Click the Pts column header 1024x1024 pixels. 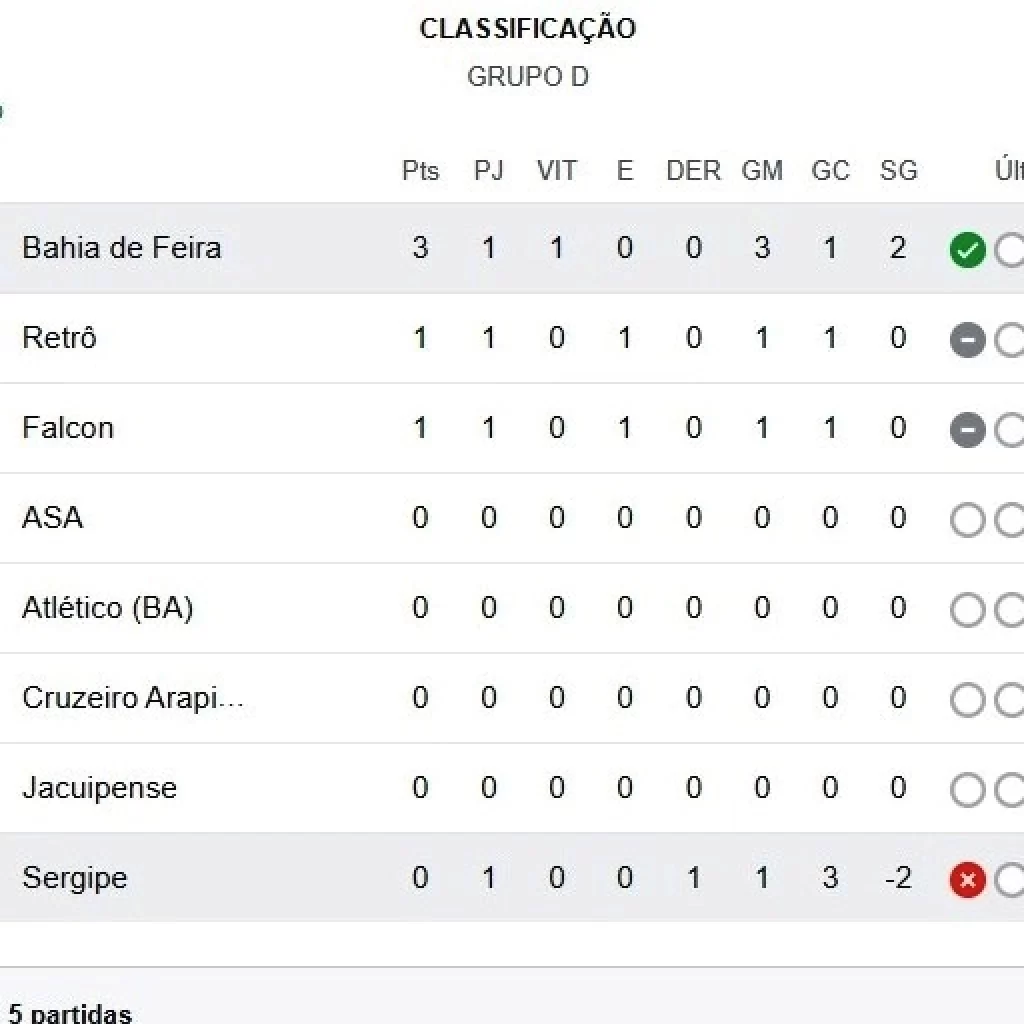tap(420, 171)
